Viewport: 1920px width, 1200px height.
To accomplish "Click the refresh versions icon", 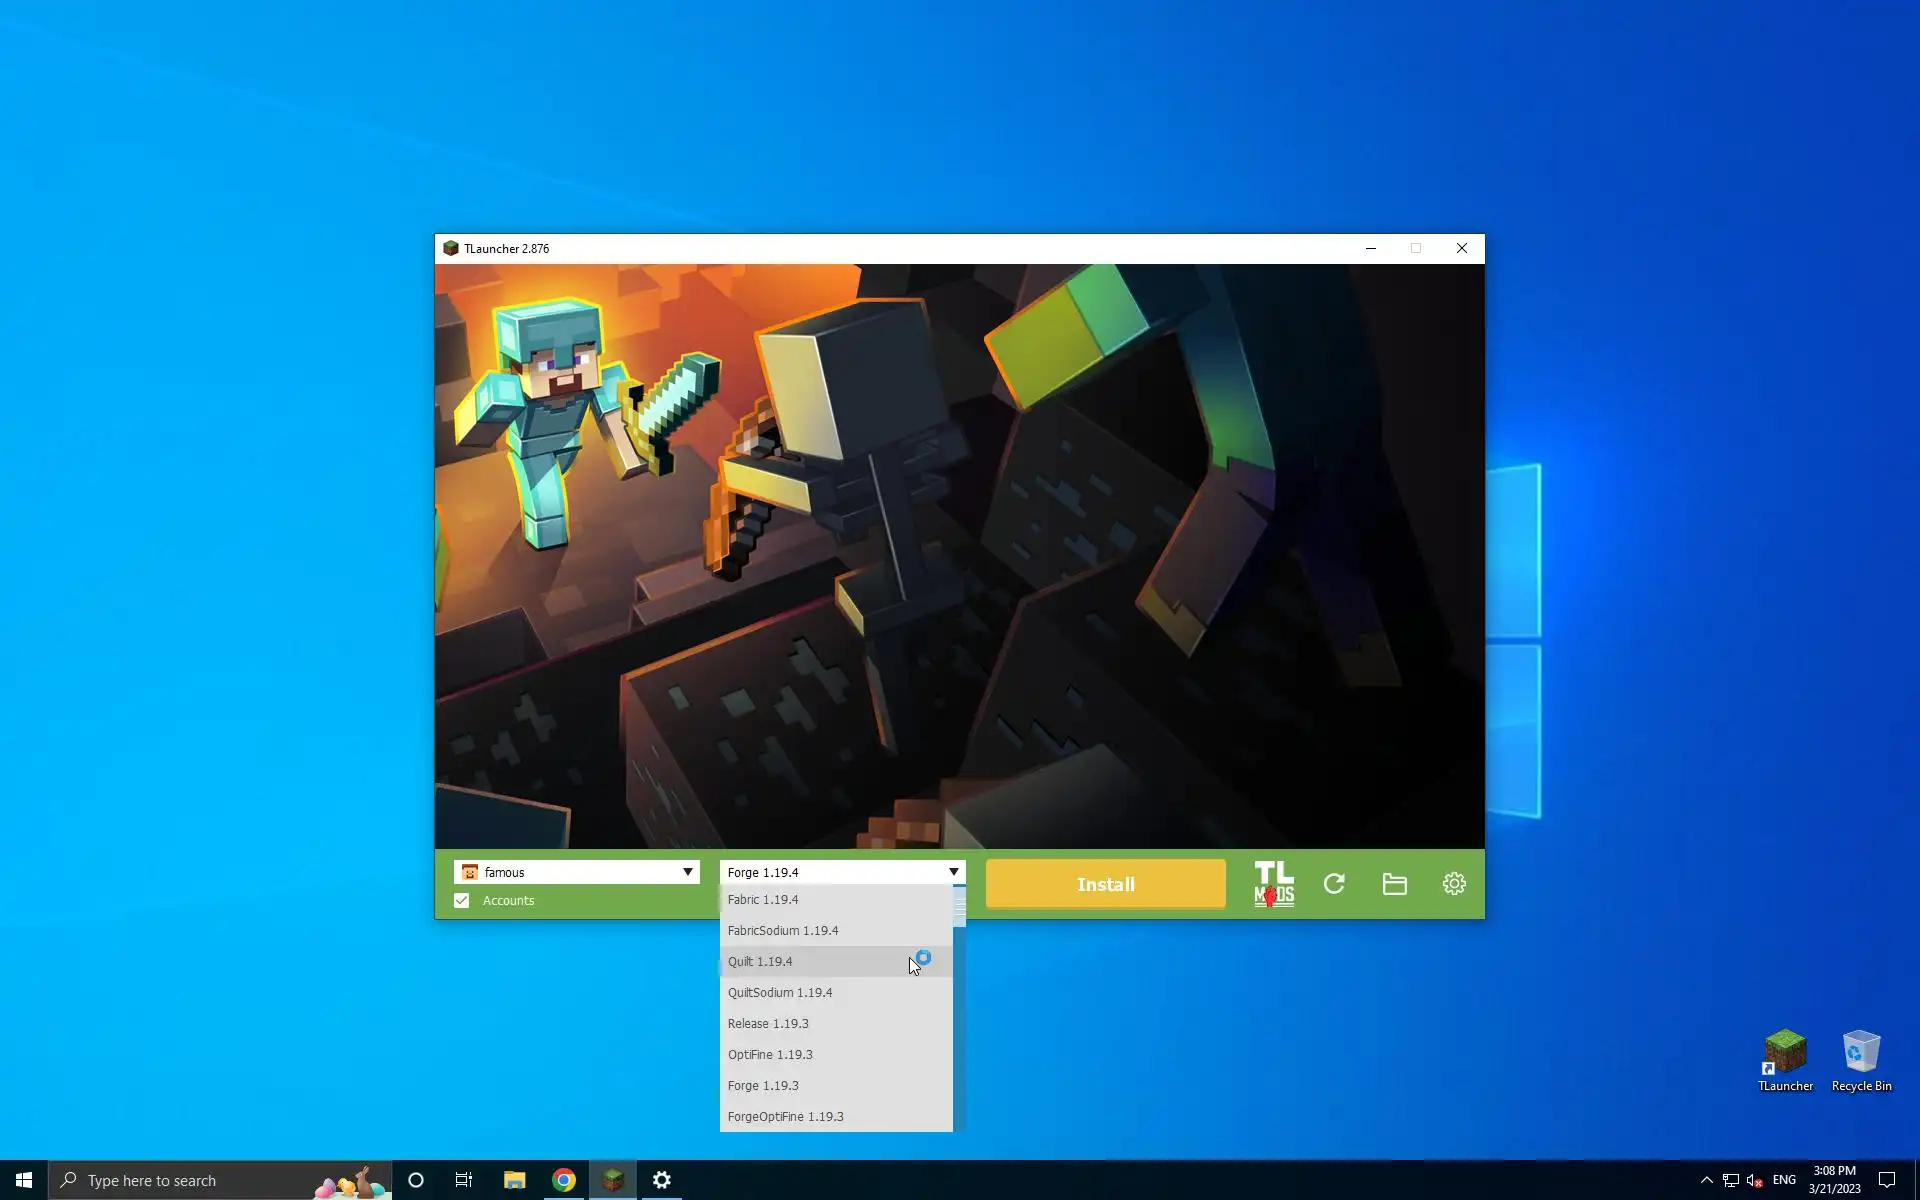I will [1334, 884].
